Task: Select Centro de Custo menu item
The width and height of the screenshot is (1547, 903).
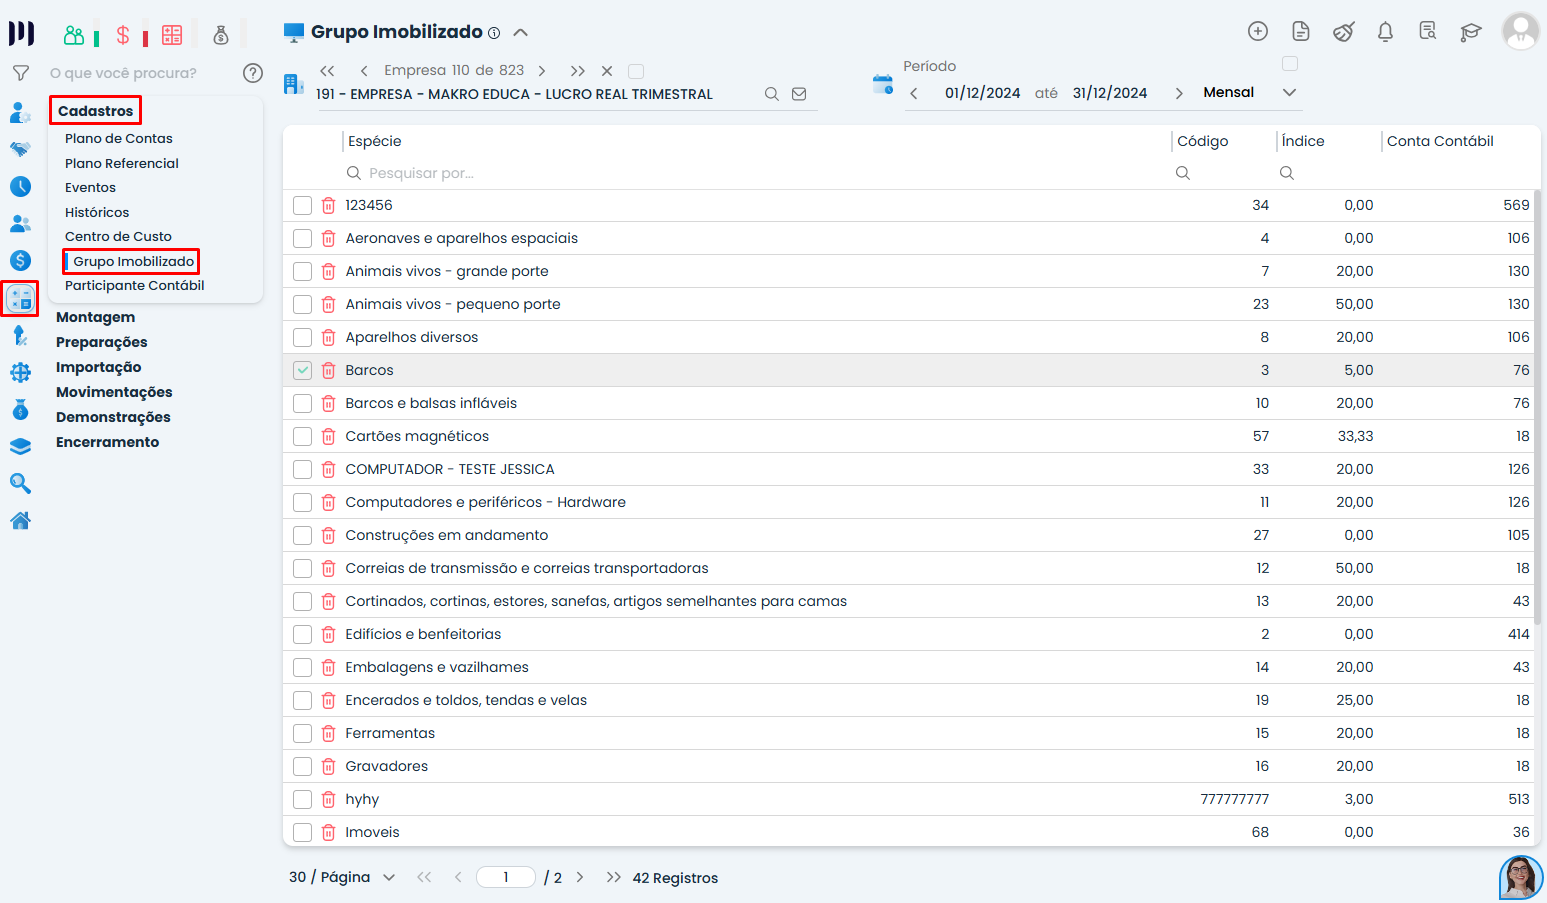Action: click(118, 236)
